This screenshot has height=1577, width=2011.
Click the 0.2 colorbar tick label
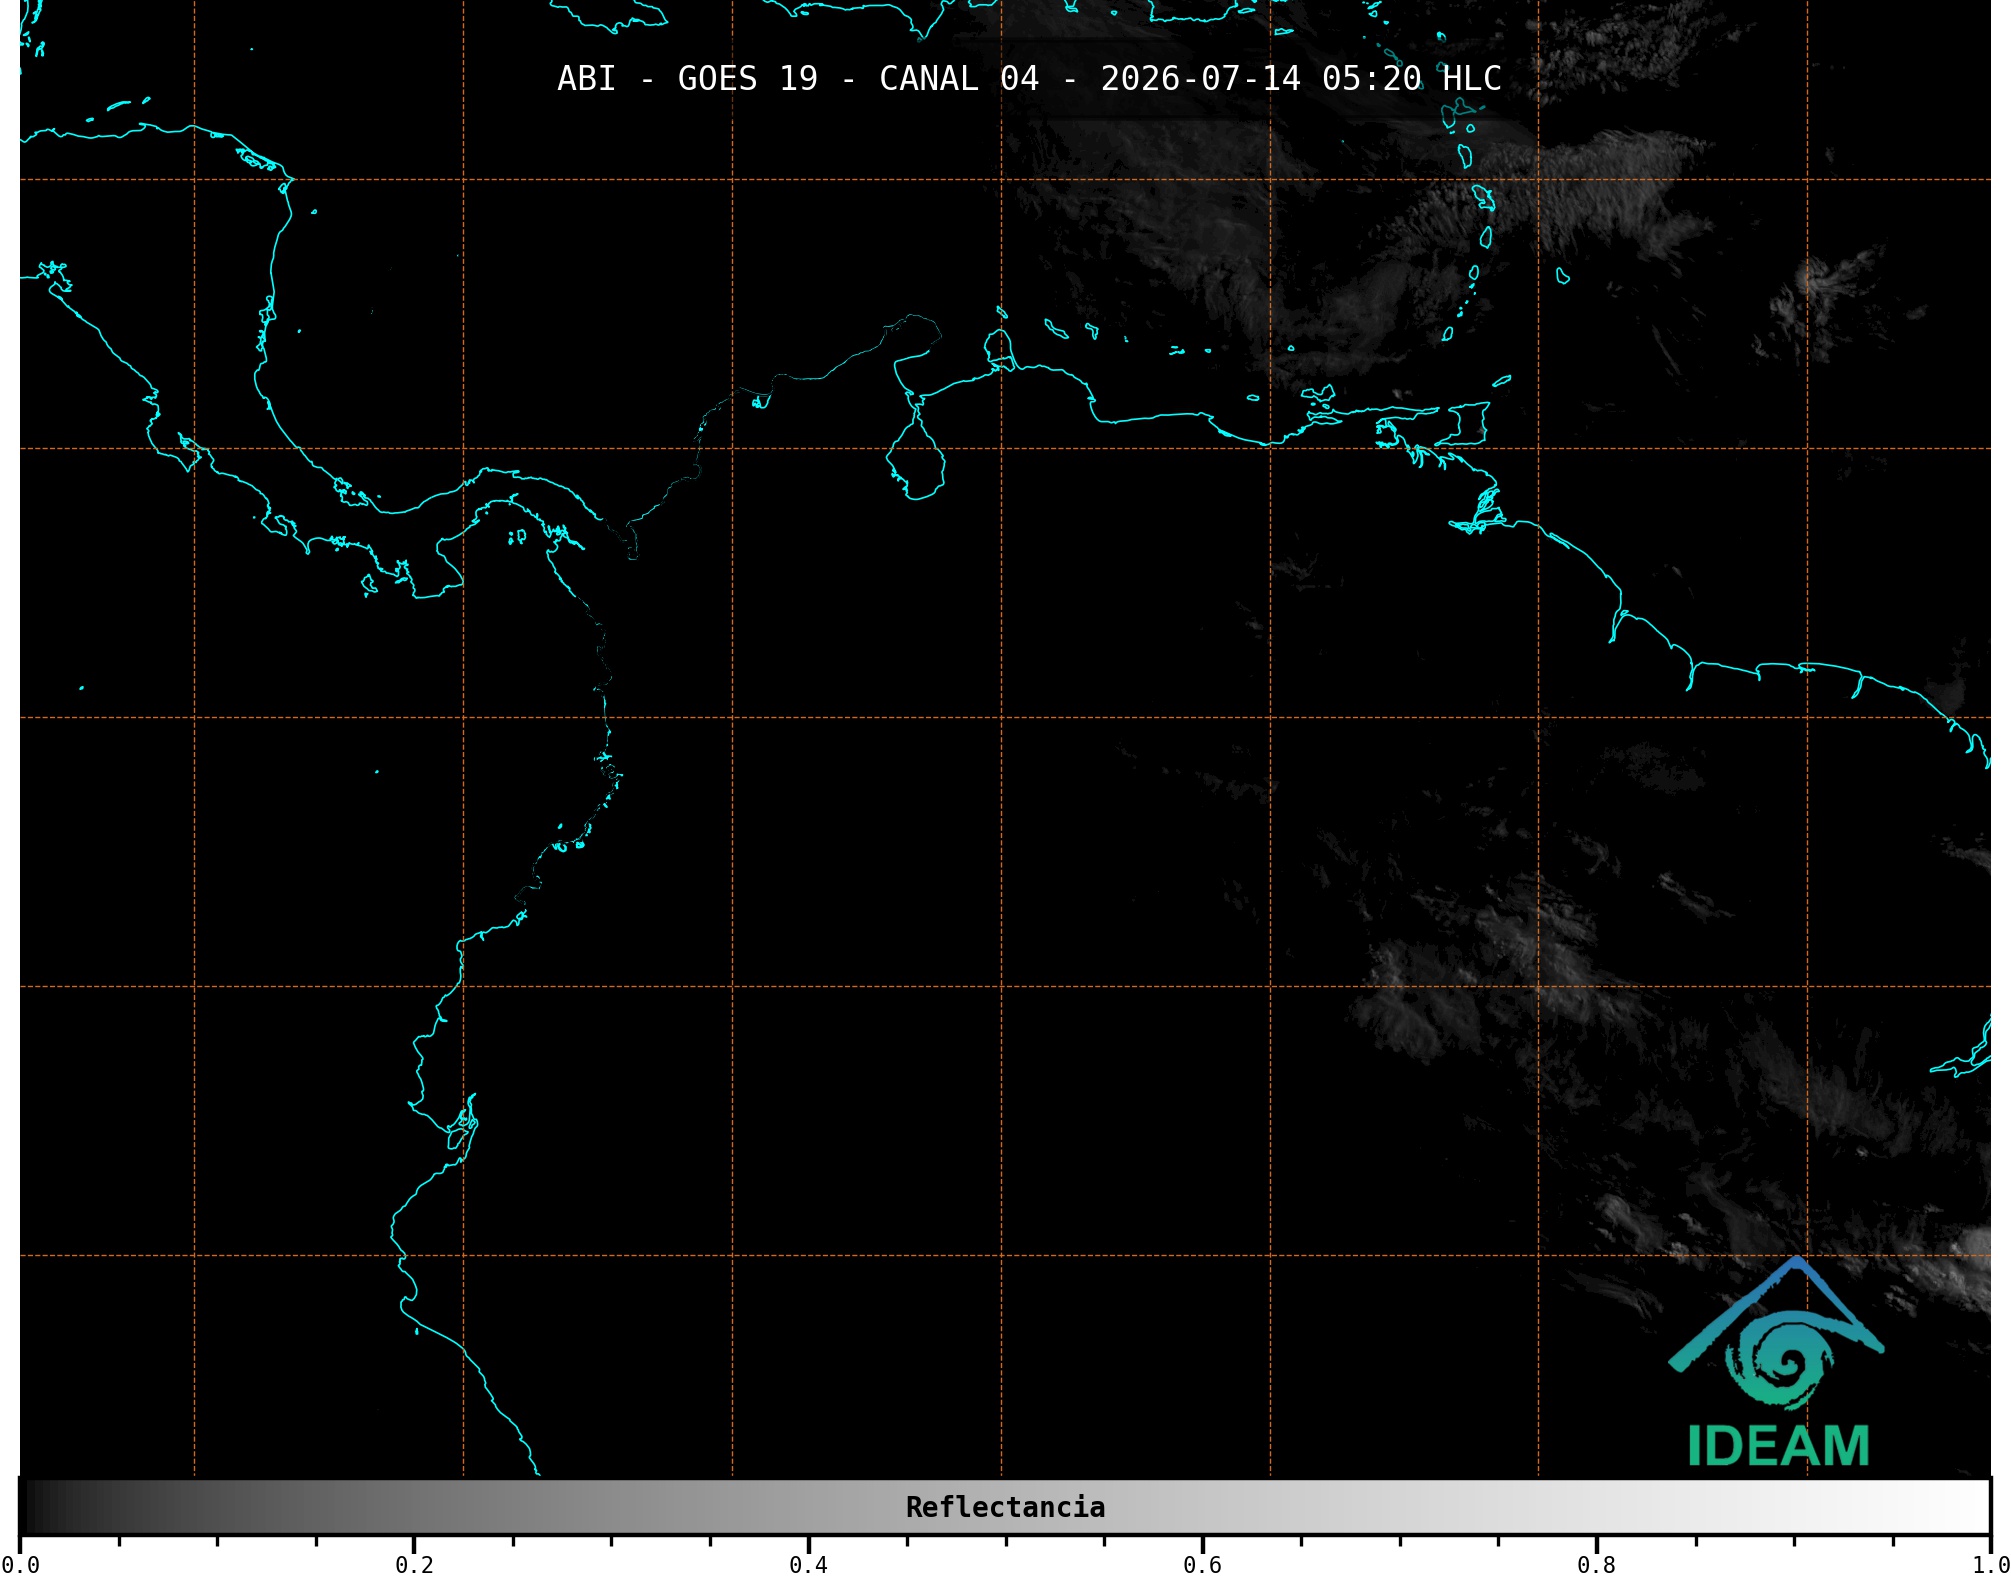[414, 1565]
